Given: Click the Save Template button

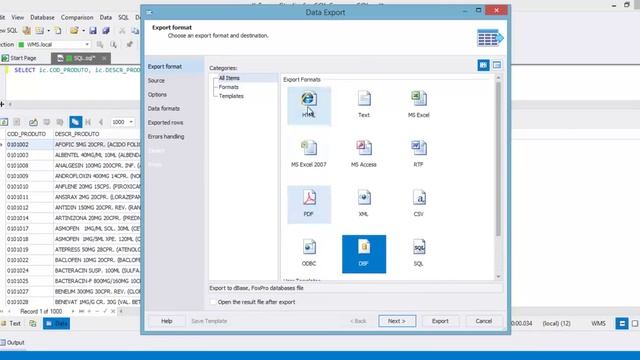Looking at the screenshot, I should point(209,321).
